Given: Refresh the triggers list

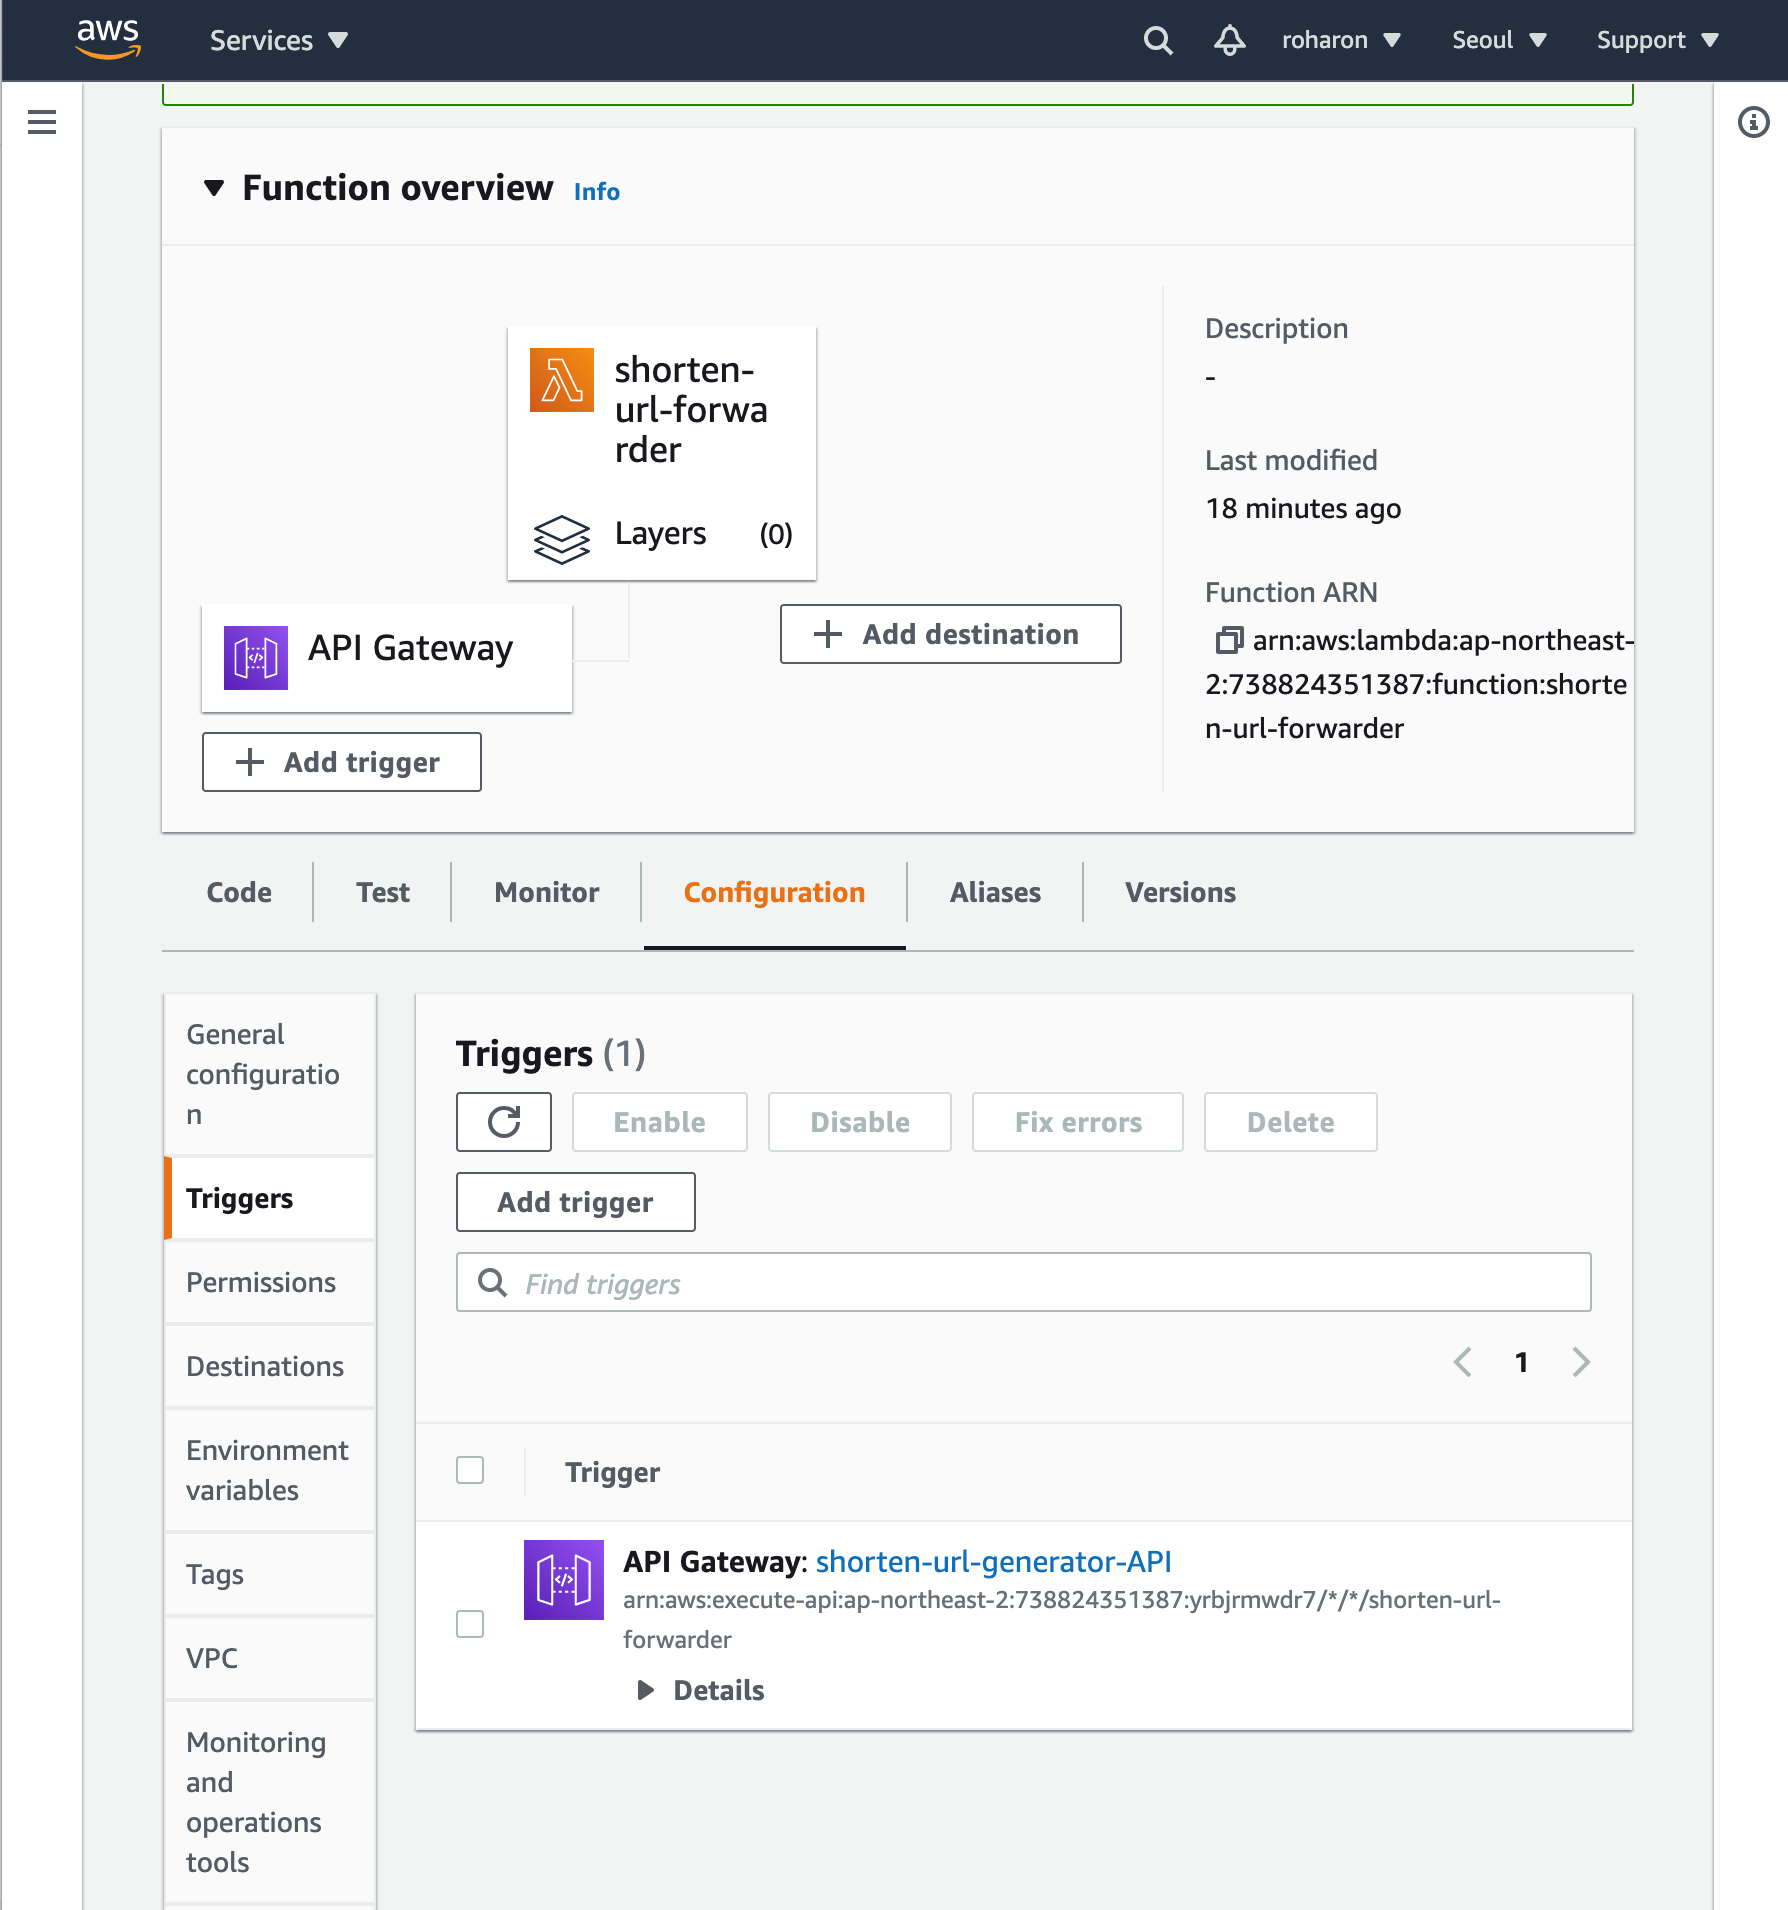Looking at the screenshot, I should click(x=504, y=1122).
